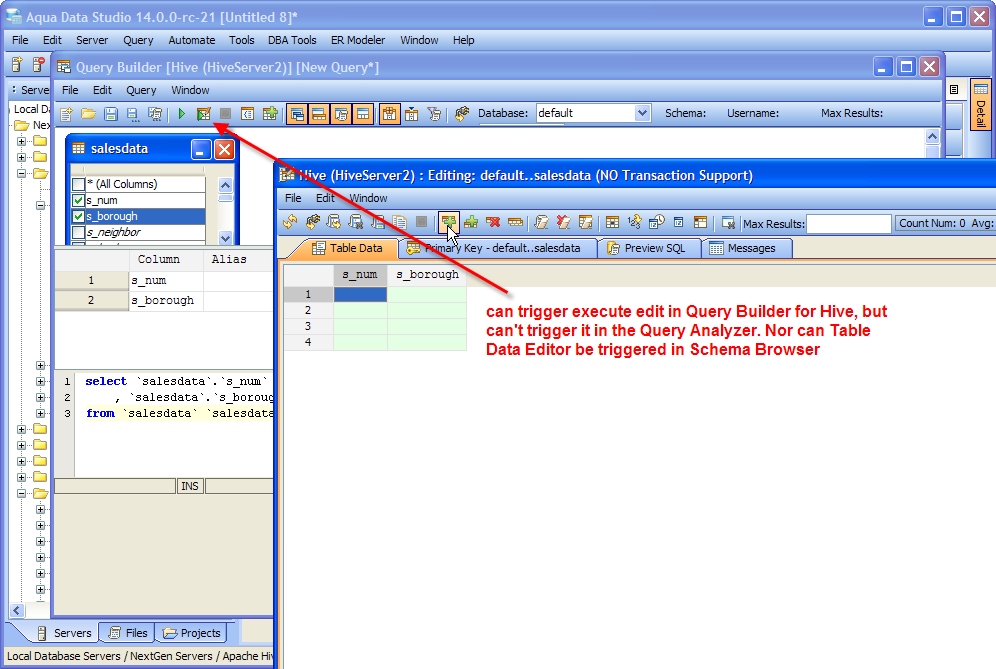The width and height of the screenshot is (996, 669).
Task: Click the grey Stop square in Query Builder toolbar
Action: coord(225,114)
